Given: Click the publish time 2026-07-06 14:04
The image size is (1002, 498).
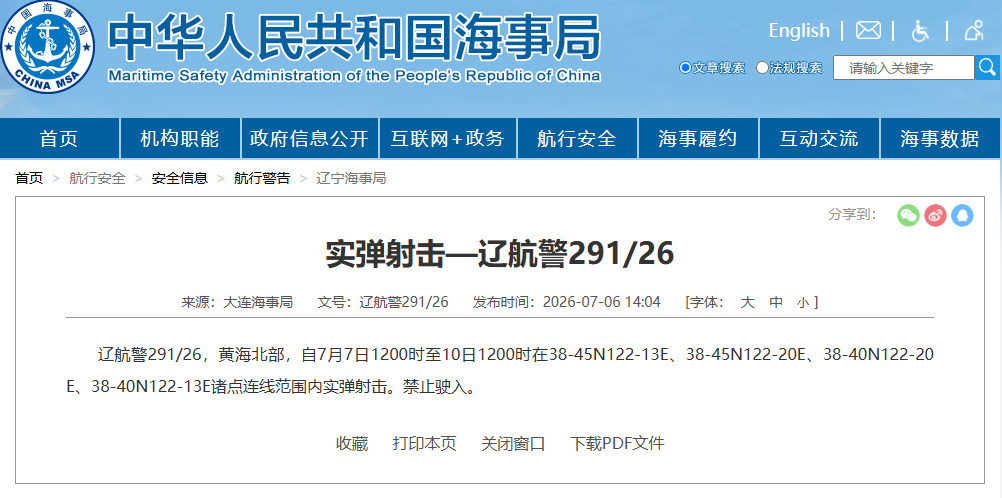Looking at the screenshot, I should [x=602, y=302].
